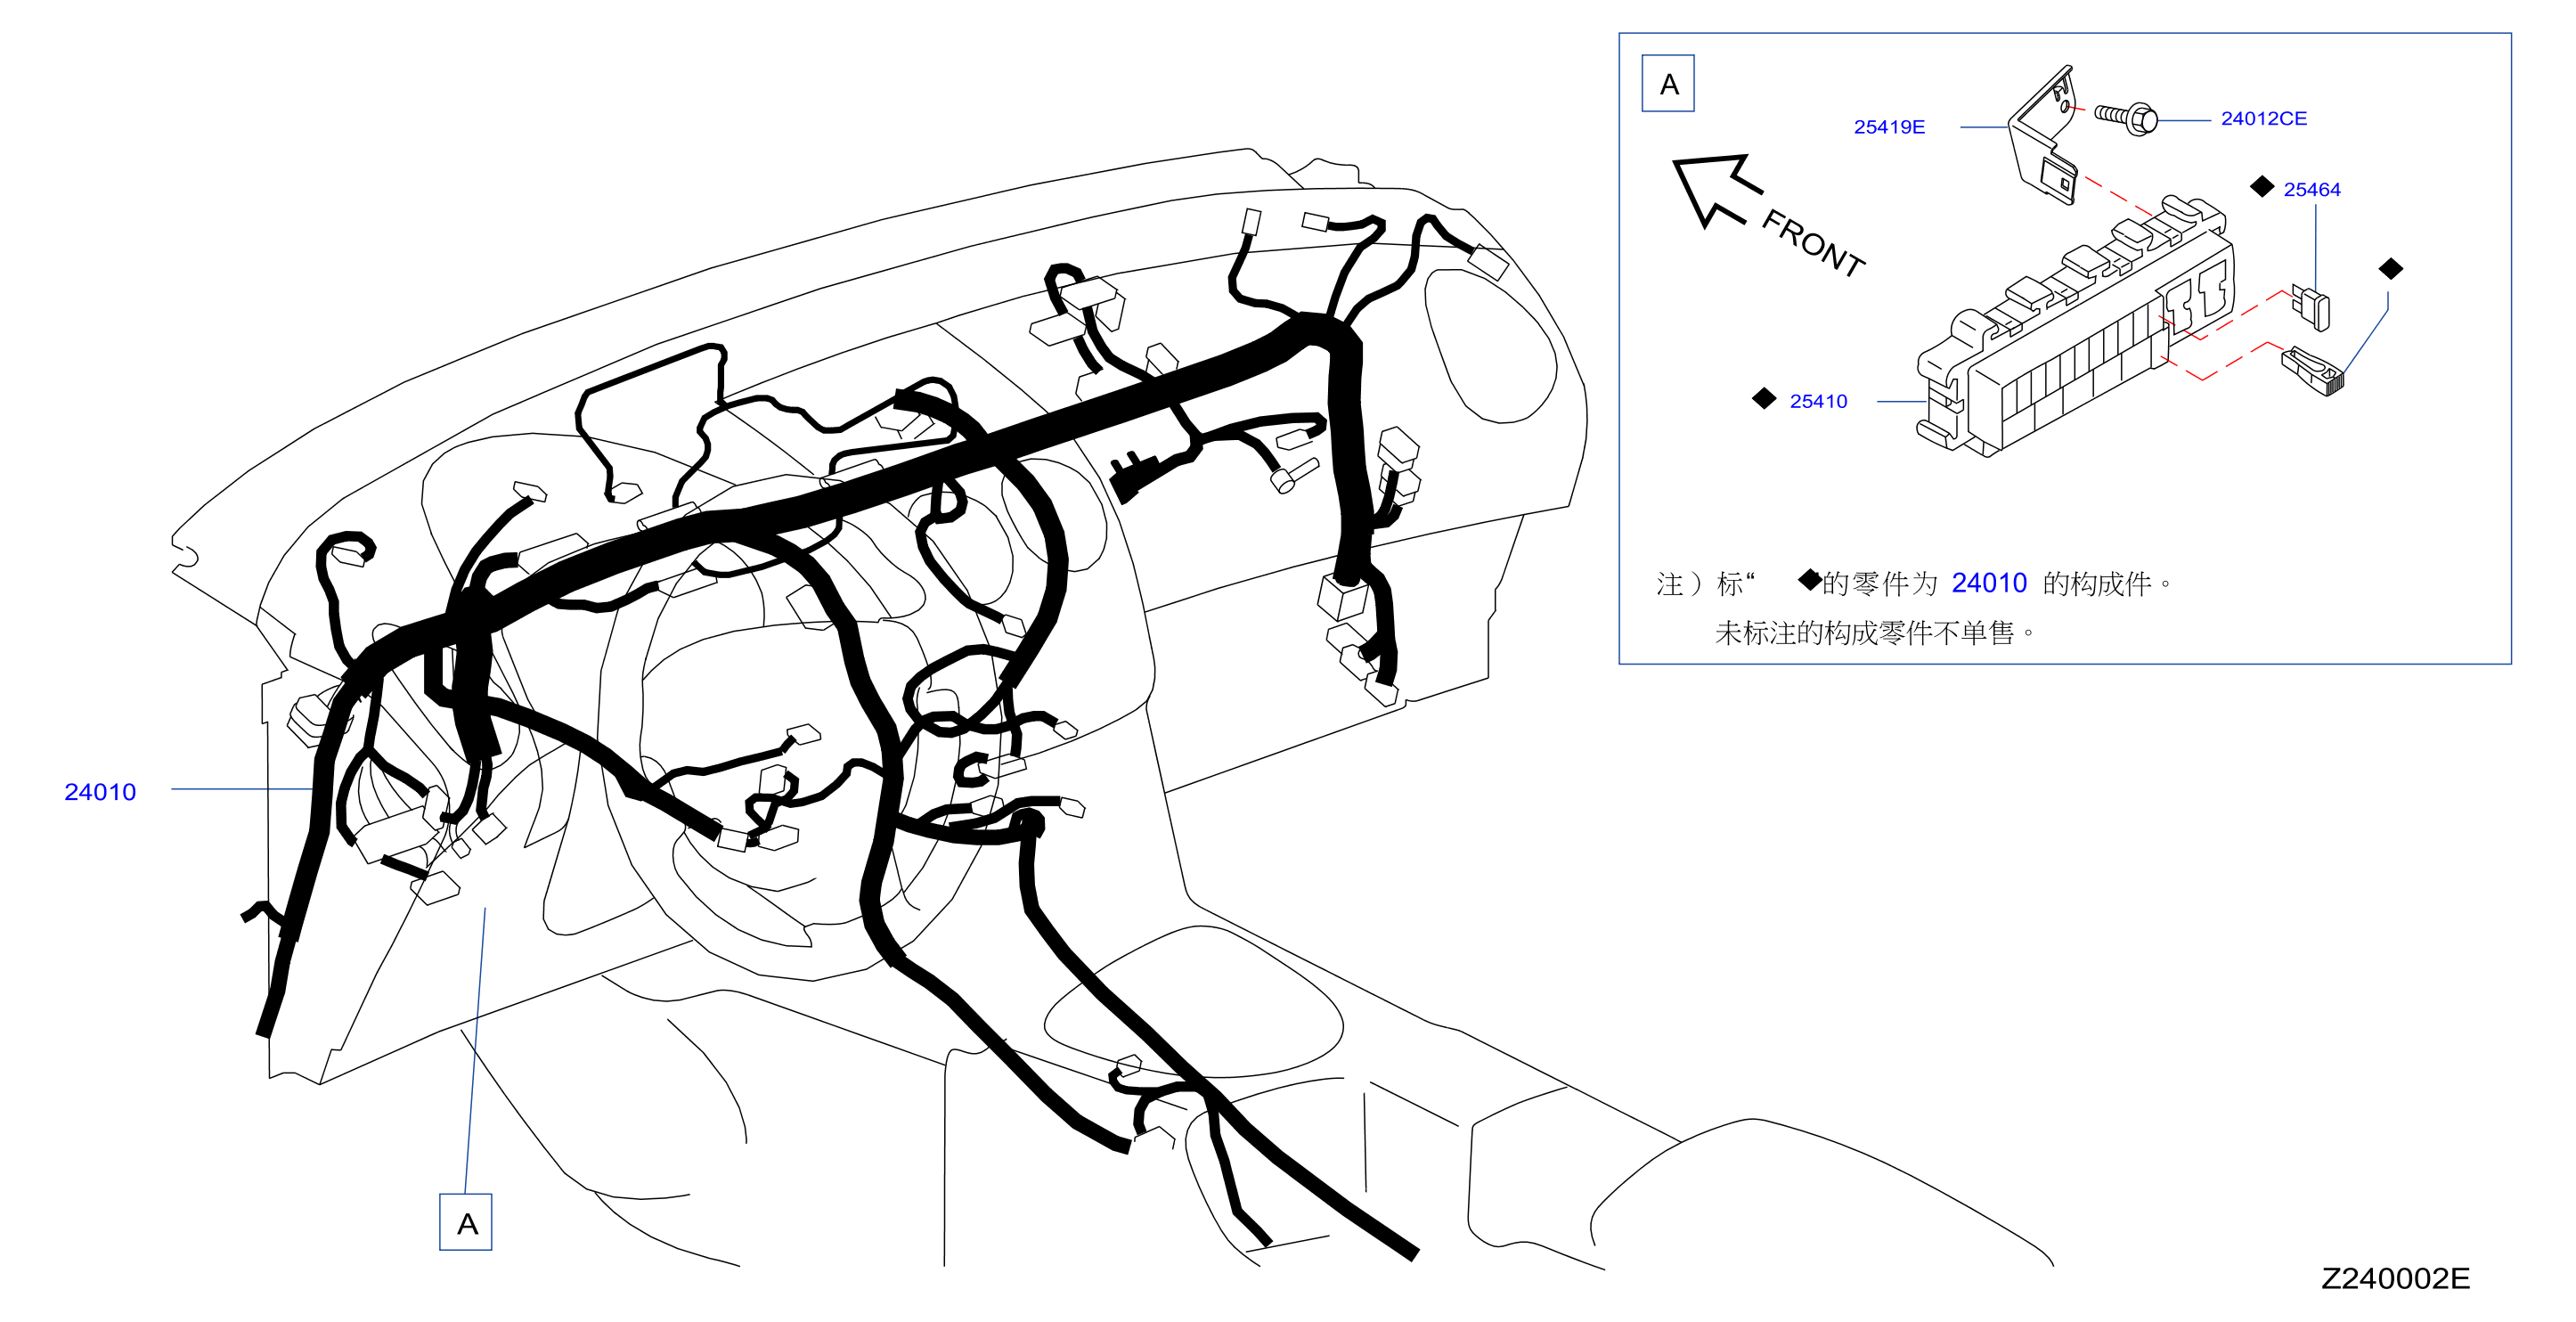Click the 24012CE bolt part number
The width and height of the screenshot is (2576, 1322).
pos(2263,119)
